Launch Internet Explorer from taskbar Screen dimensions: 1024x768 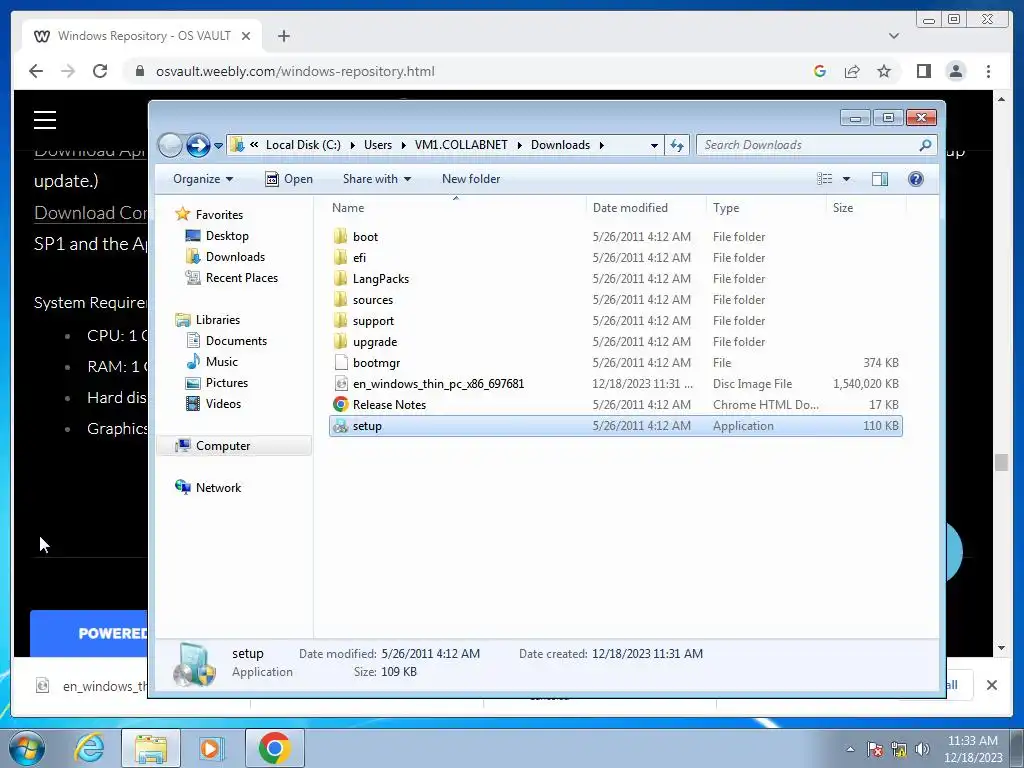(x=89, y=748)
